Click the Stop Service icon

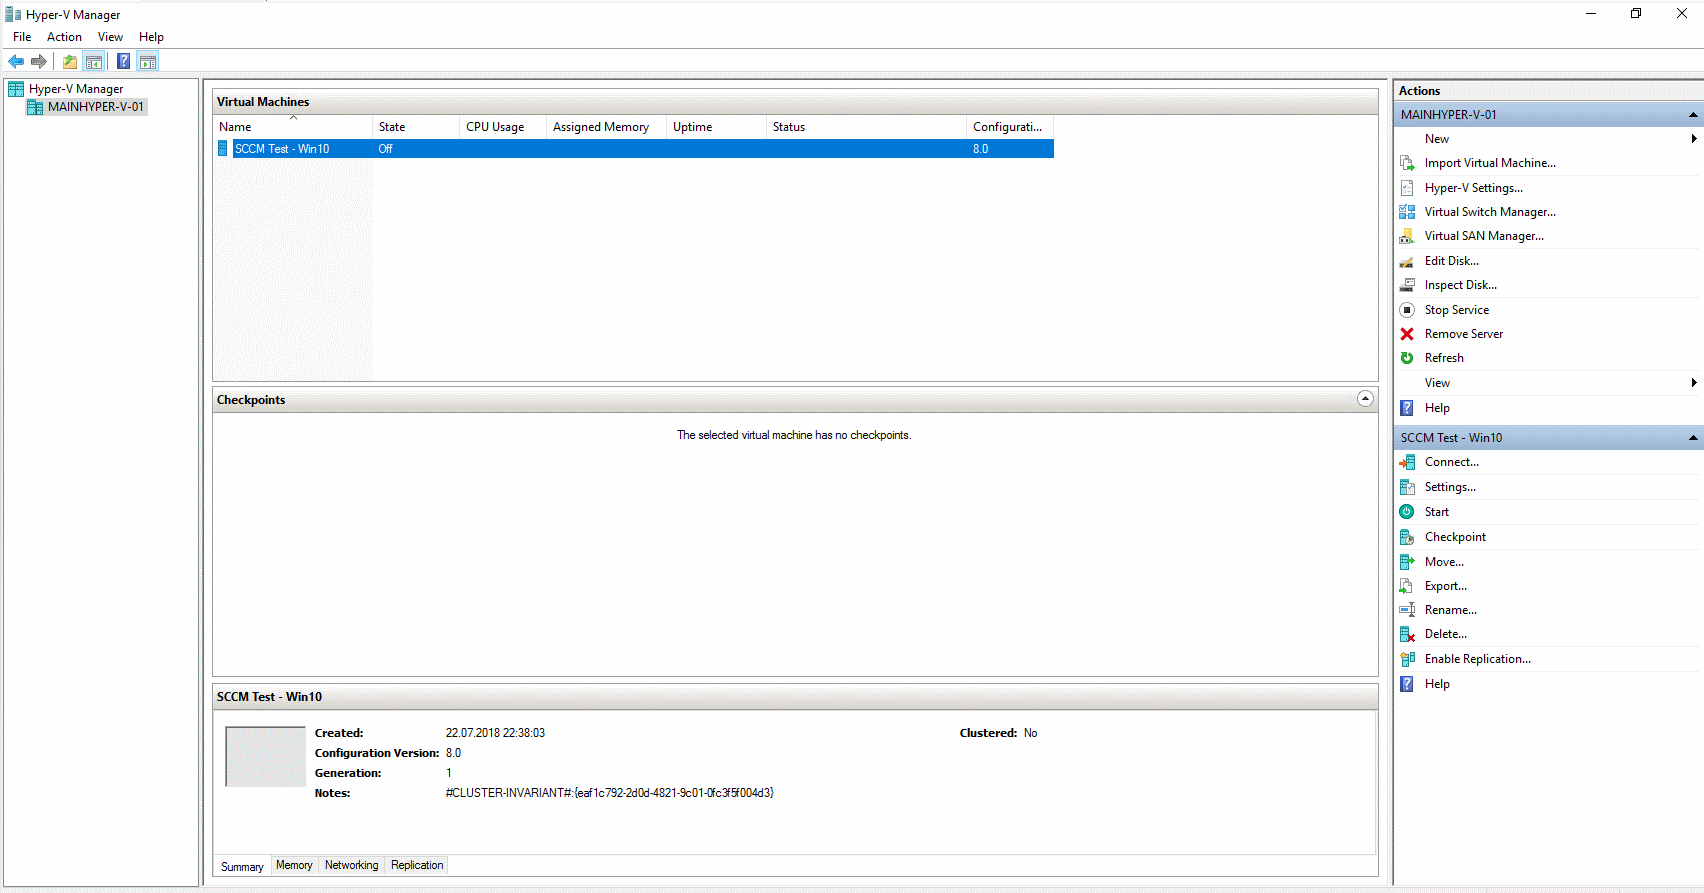point(1407,310)
